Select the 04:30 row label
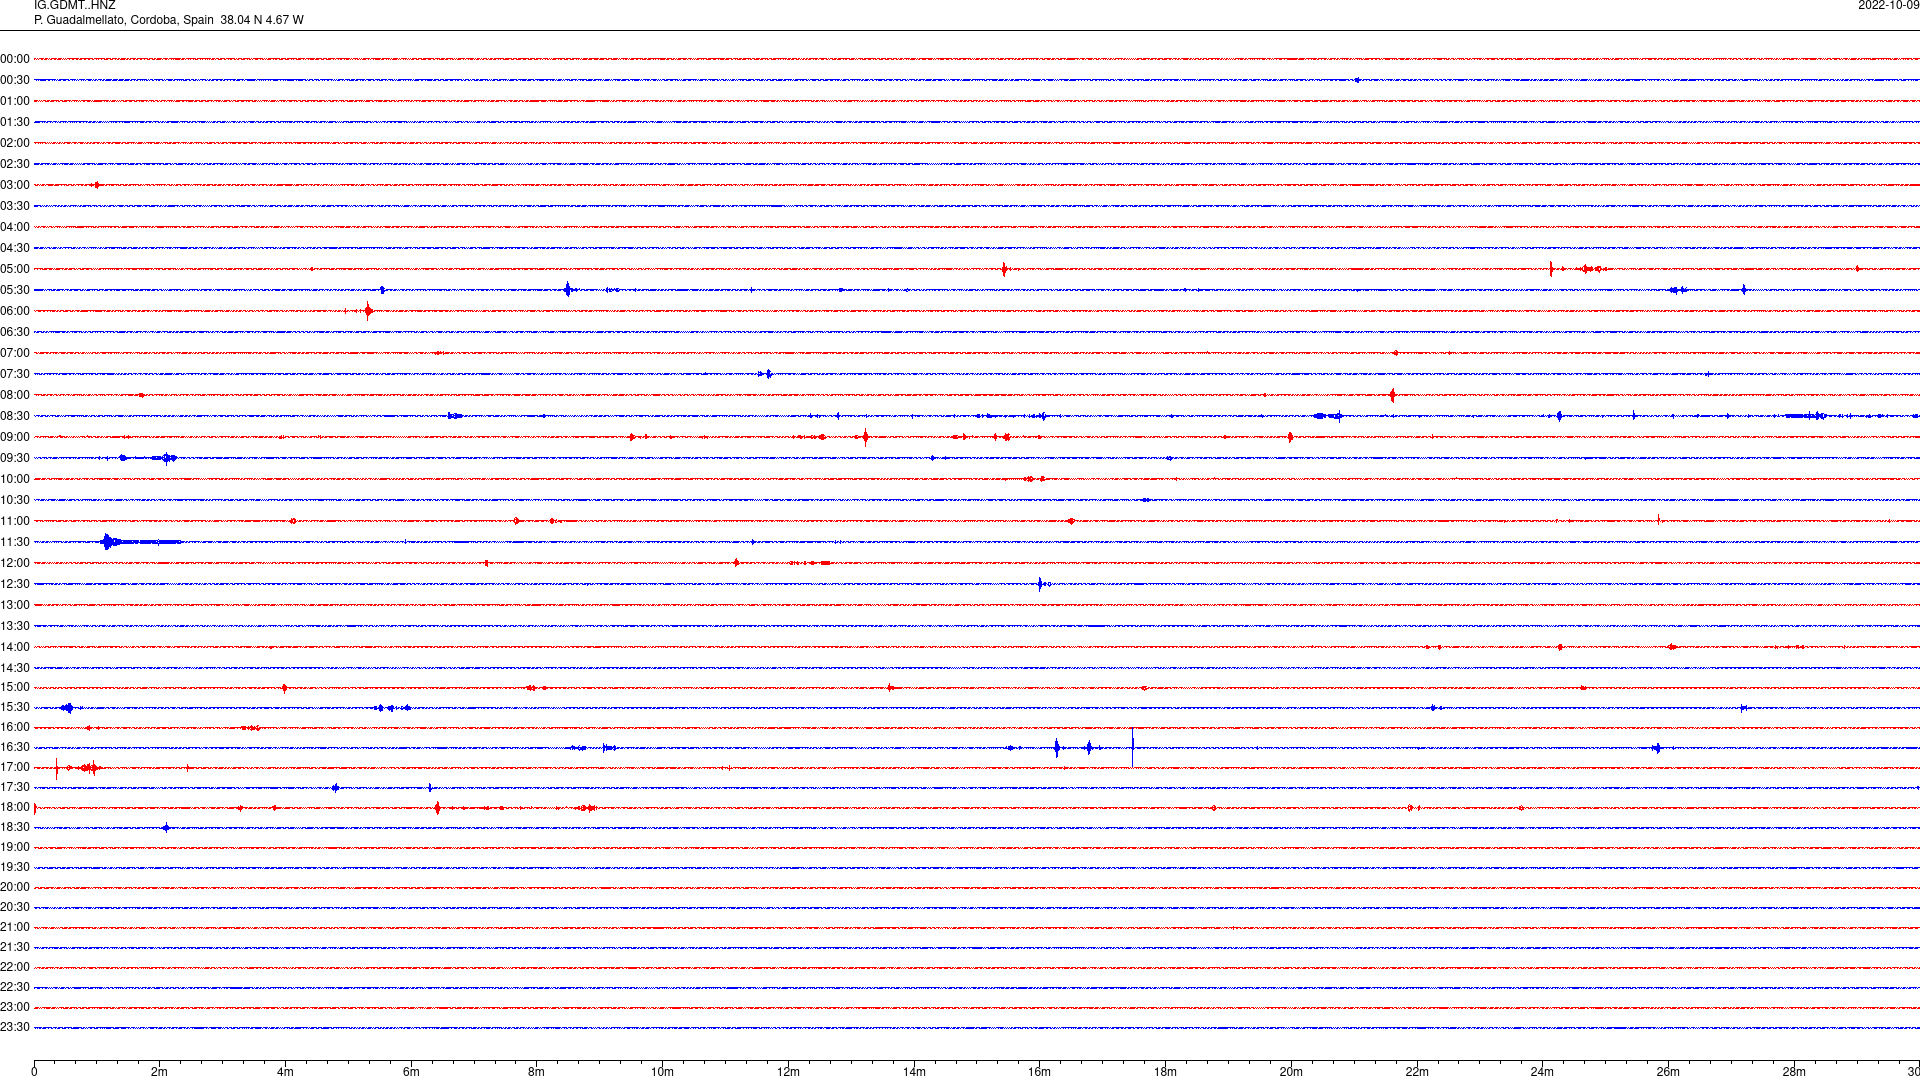1920x1080 pixels. (15, 248)
